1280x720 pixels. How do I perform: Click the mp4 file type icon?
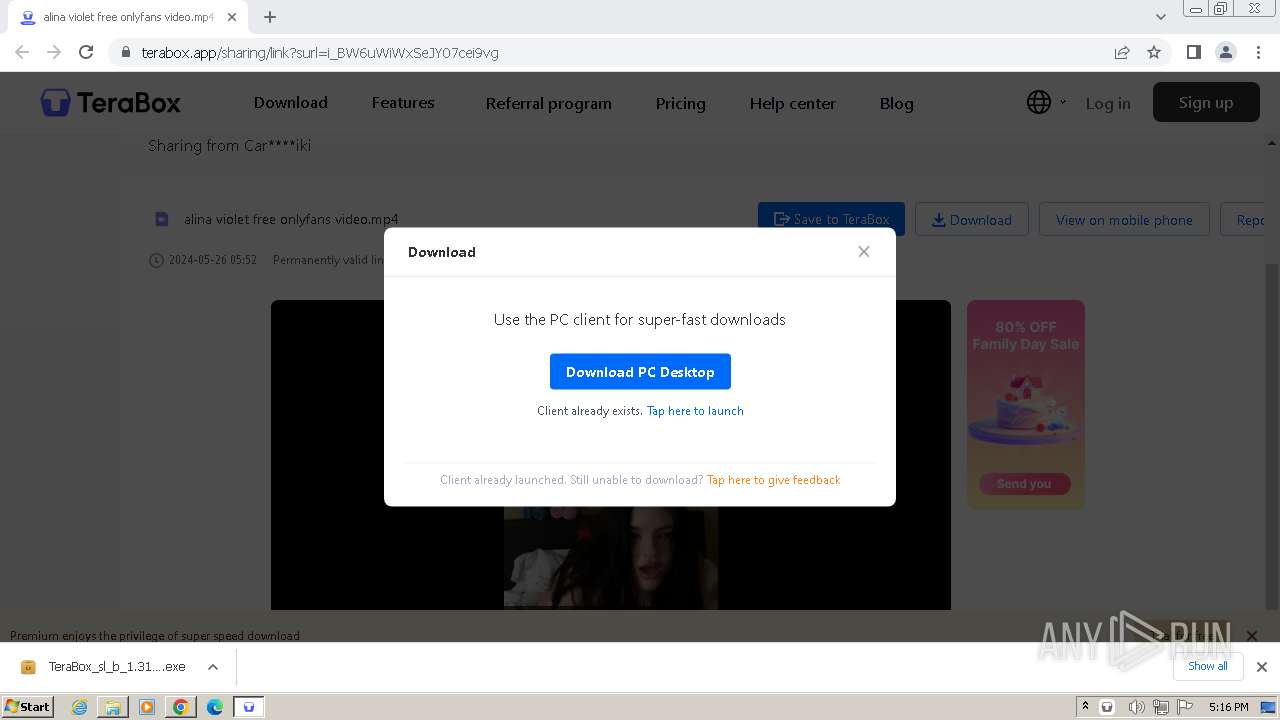[162, 219]
